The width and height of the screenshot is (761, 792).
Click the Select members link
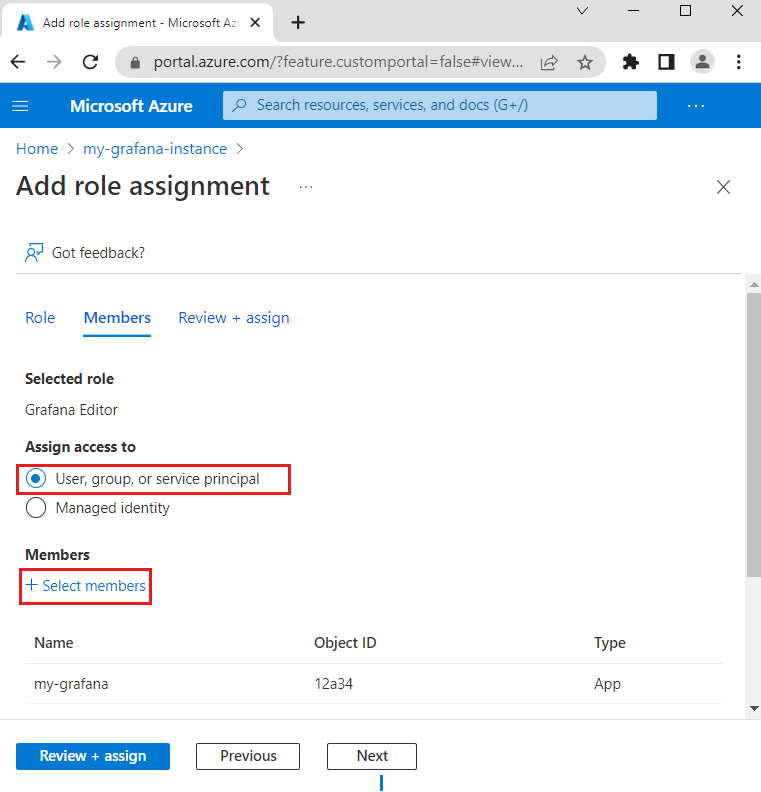coord(85,586)
